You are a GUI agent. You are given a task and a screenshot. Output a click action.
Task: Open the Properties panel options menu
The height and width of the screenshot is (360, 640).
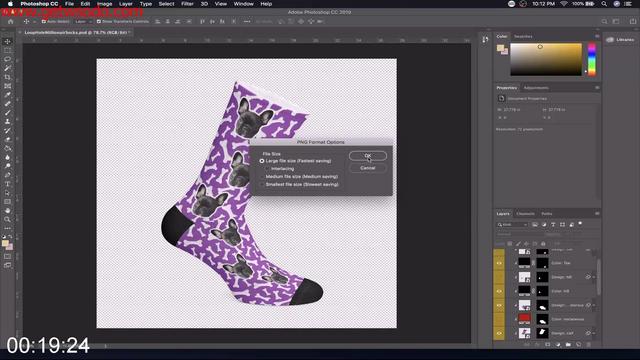click(x=597, y=87)
